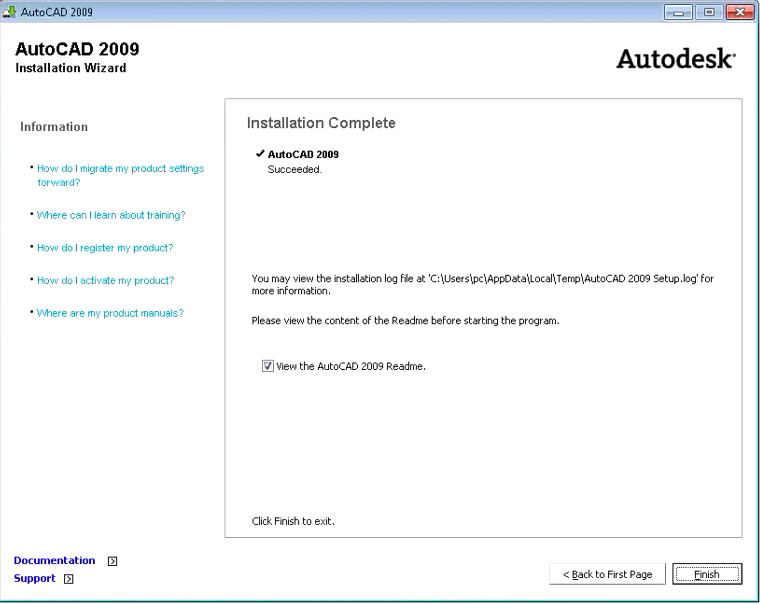
Task: Click the 'AutoCAD 2009' completed product name
Action: pyautogui.click(x=303, y=154)
